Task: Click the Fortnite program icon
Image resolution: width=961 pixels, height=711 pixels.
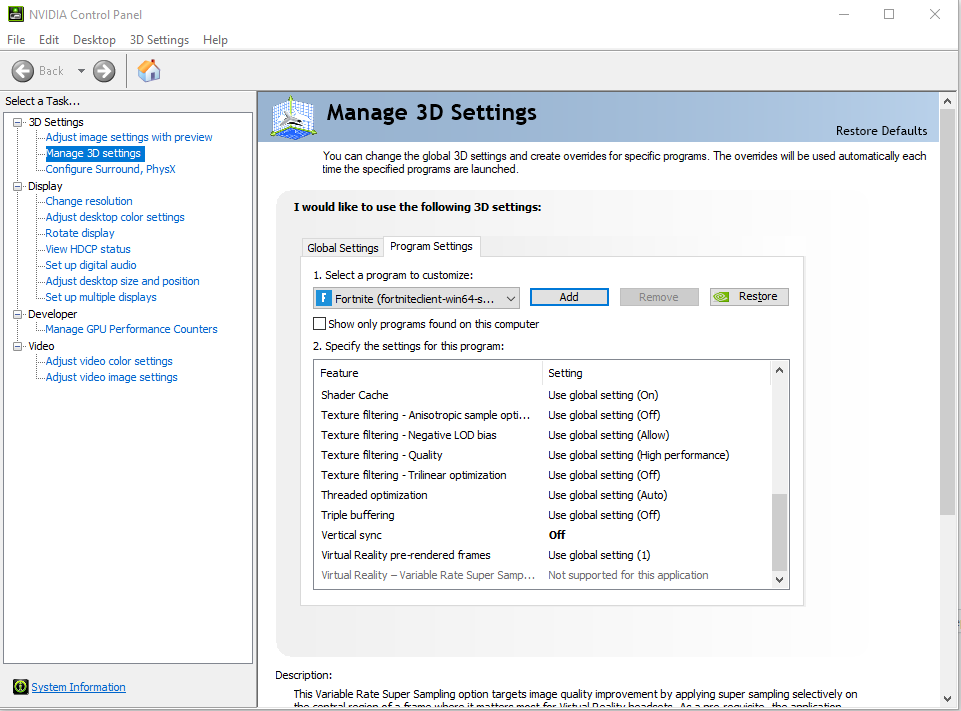Action: point(324,298)
